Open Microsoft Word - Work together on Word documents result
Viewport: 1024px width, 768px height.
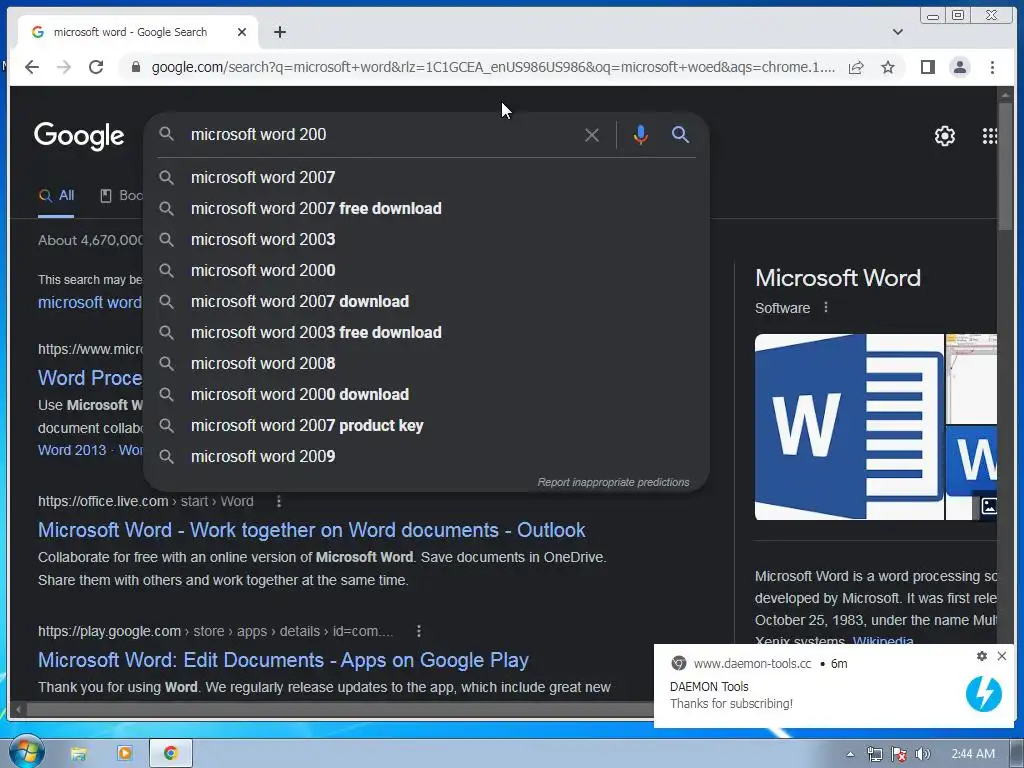pos(312,530)
